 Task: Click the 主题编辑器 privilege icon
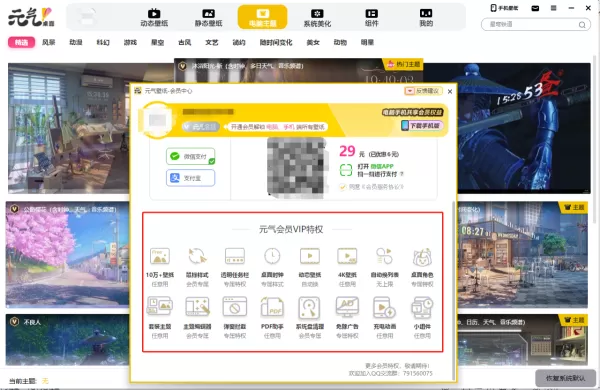(x=197, y=307)
